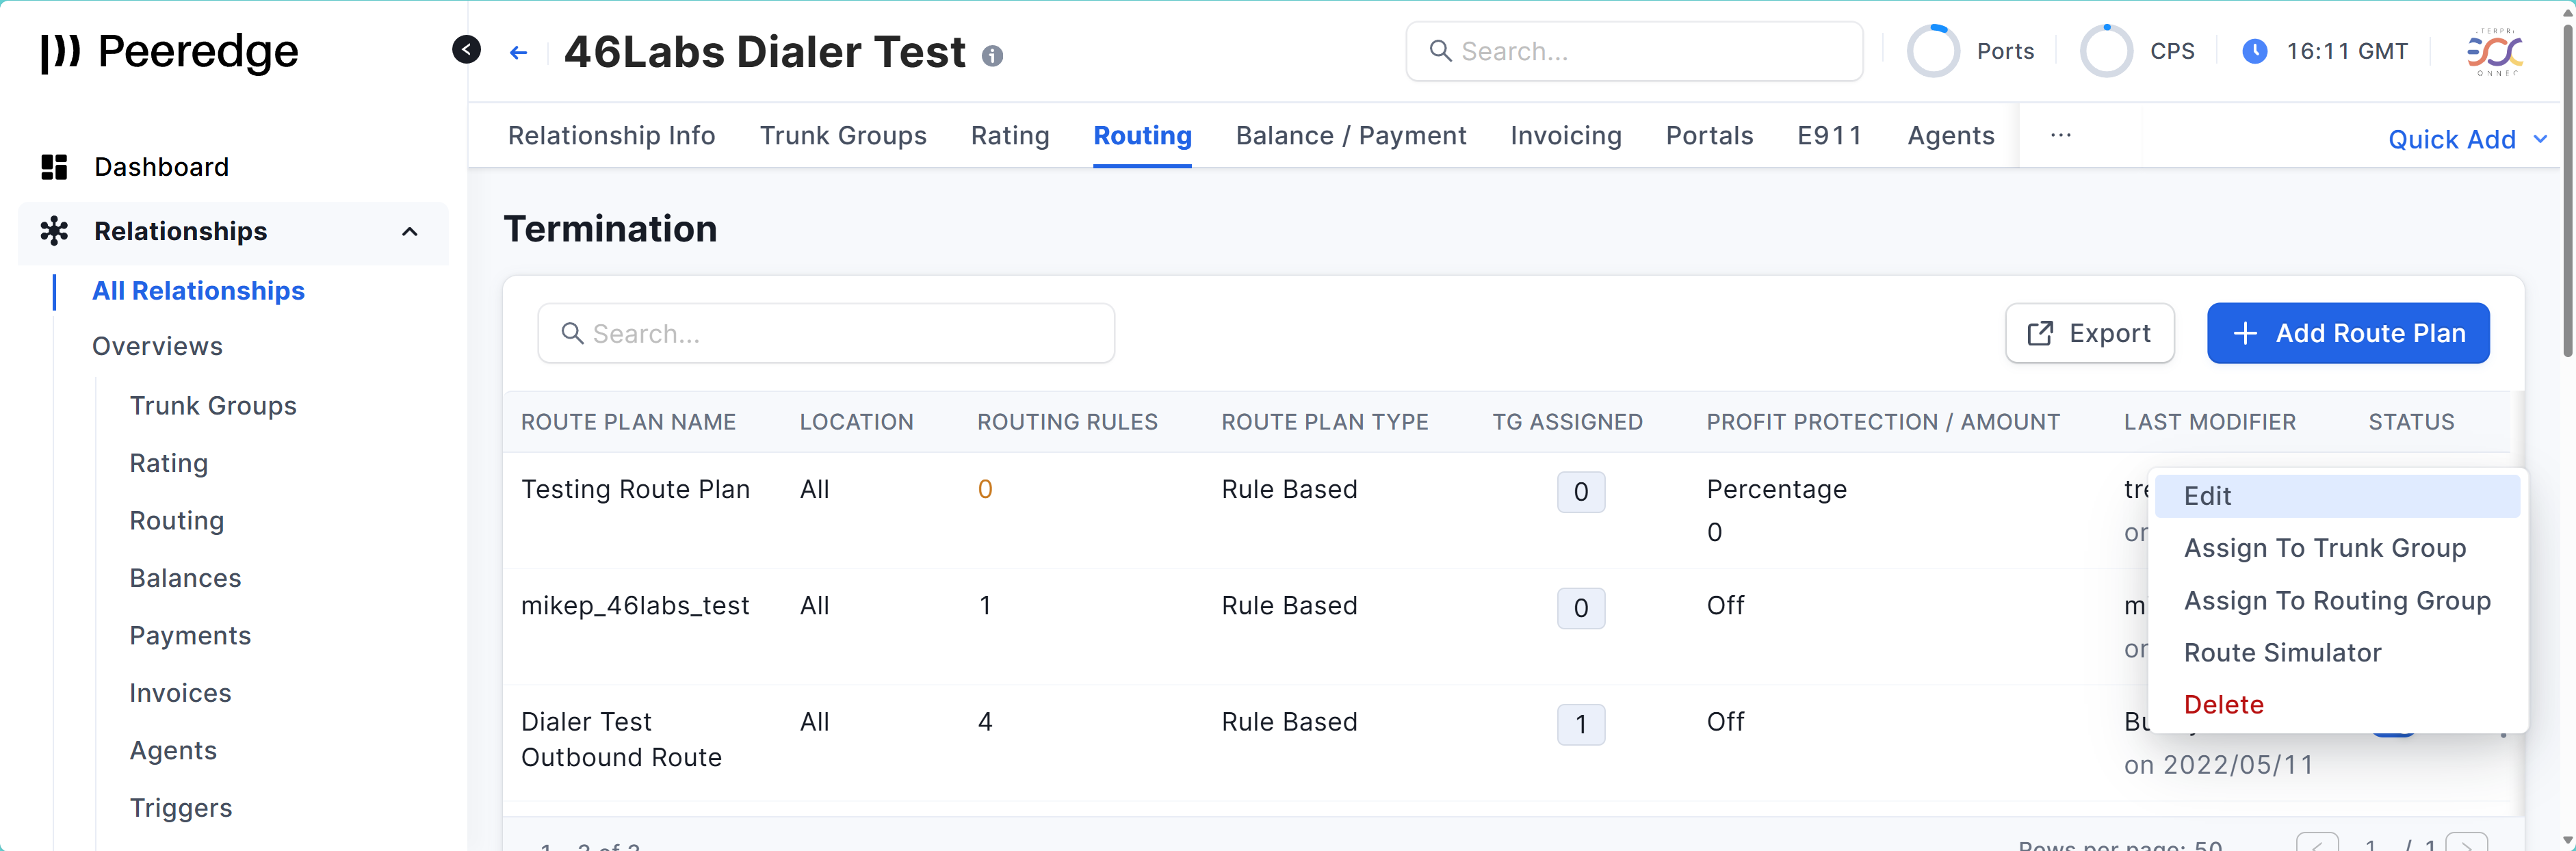The image size is (2576, 851).
Task: Select Assign To Trunk Group from the menu
Action: click(2324, 548)
